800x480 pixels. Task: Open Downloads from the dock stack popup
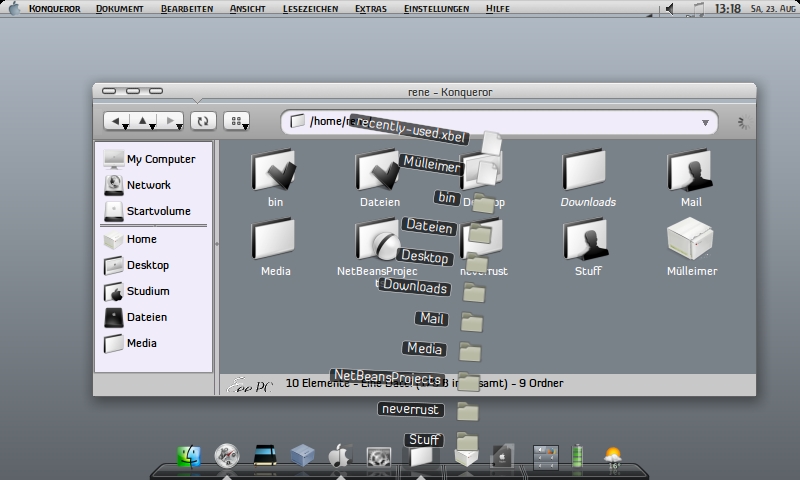click(x=415, y=286)
